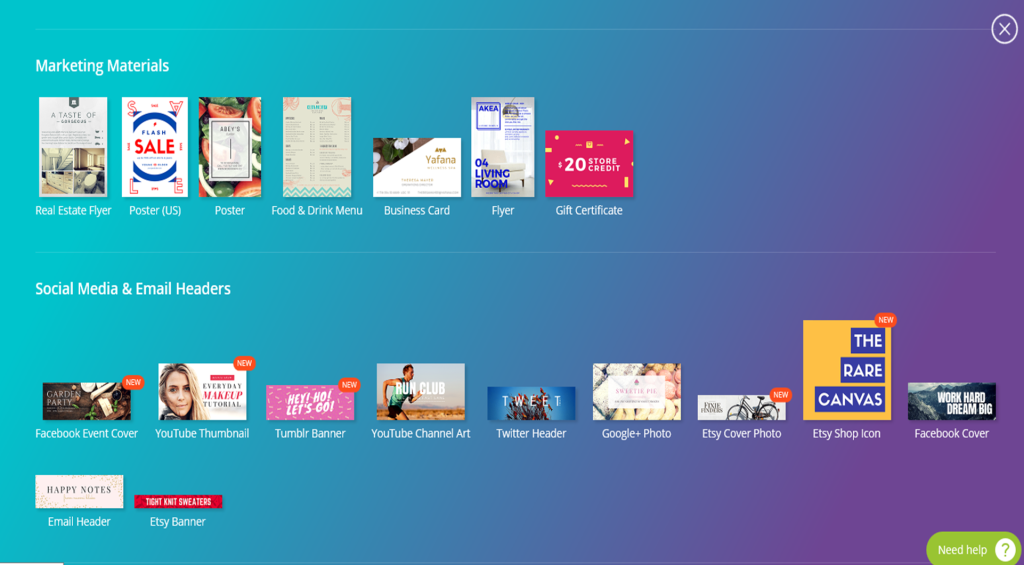Screen dimensions: 1024x565
Task: Click the Social Media & Email Headers heading
Action: click(x=133, y=289)
